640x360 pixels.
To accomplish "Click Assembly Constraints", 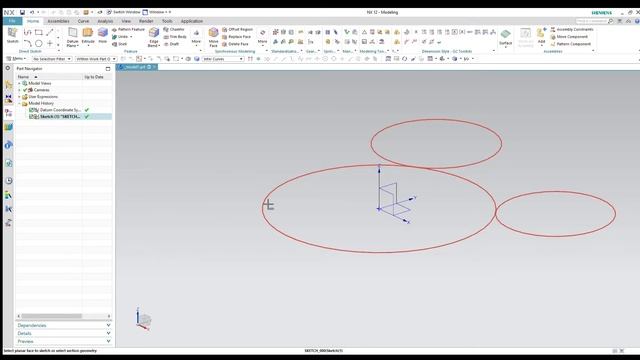I will pyautogui.click(x=572, y=29).
